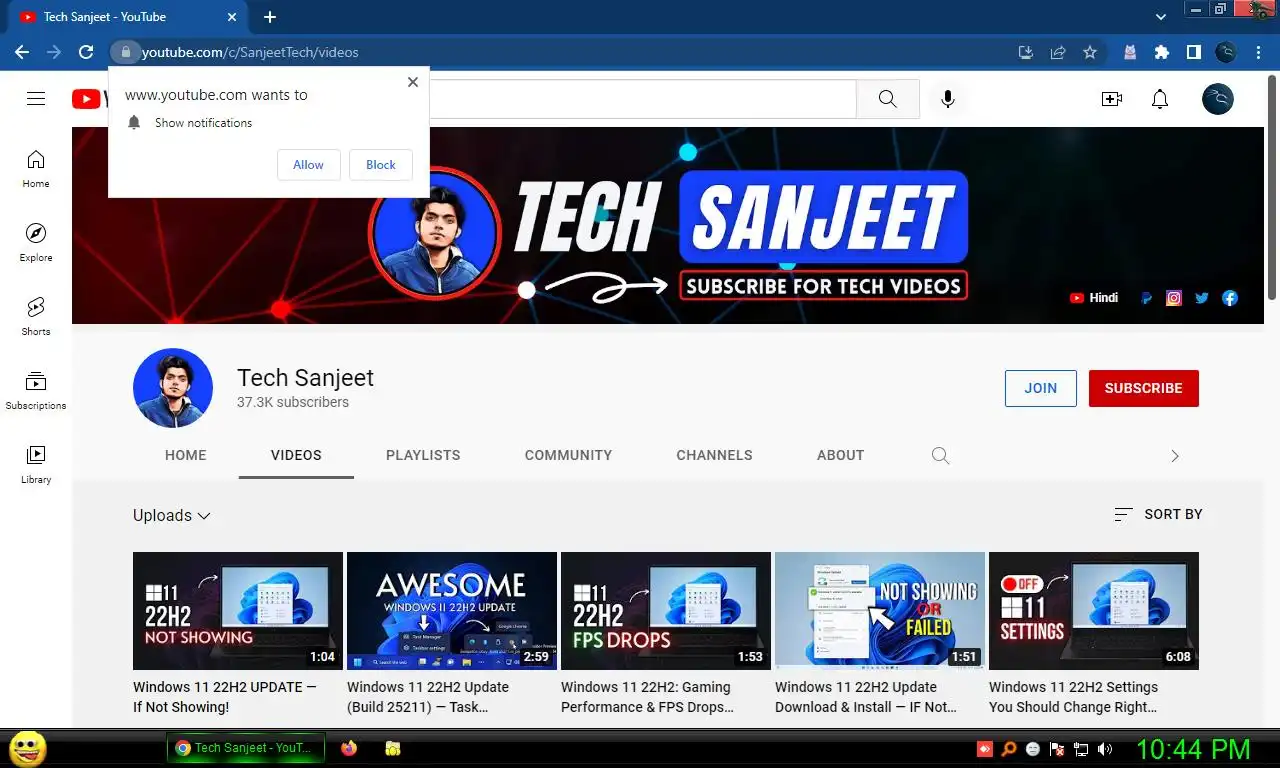The width and height of the screenshot is (1280, 768).
Task: Click the address bar URL
Action: (x=250, y=52)
